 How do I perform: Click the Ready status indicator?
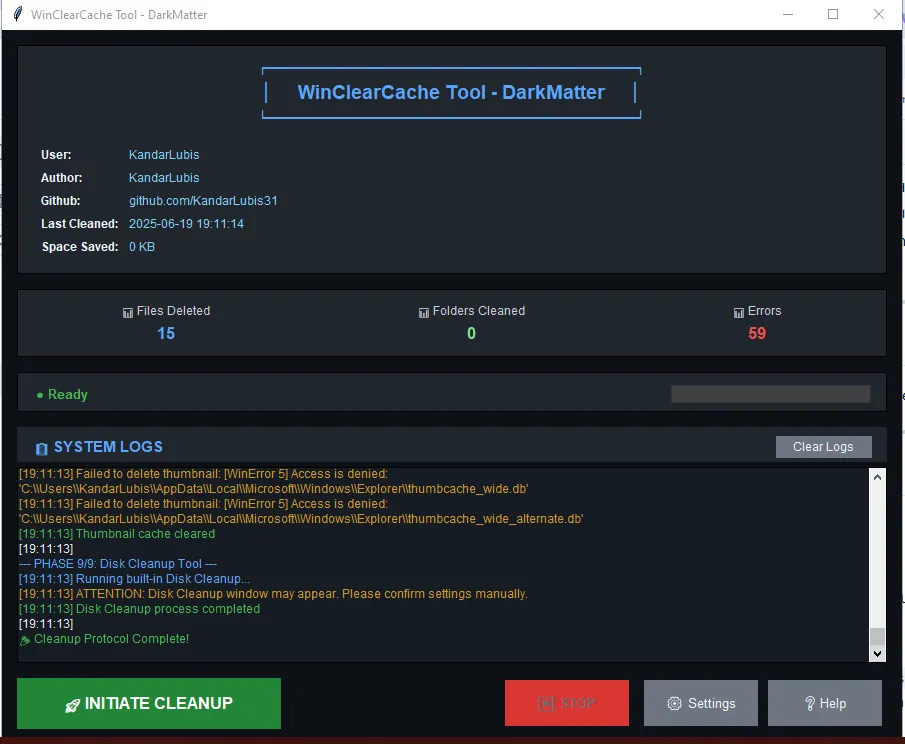[64, 394]
